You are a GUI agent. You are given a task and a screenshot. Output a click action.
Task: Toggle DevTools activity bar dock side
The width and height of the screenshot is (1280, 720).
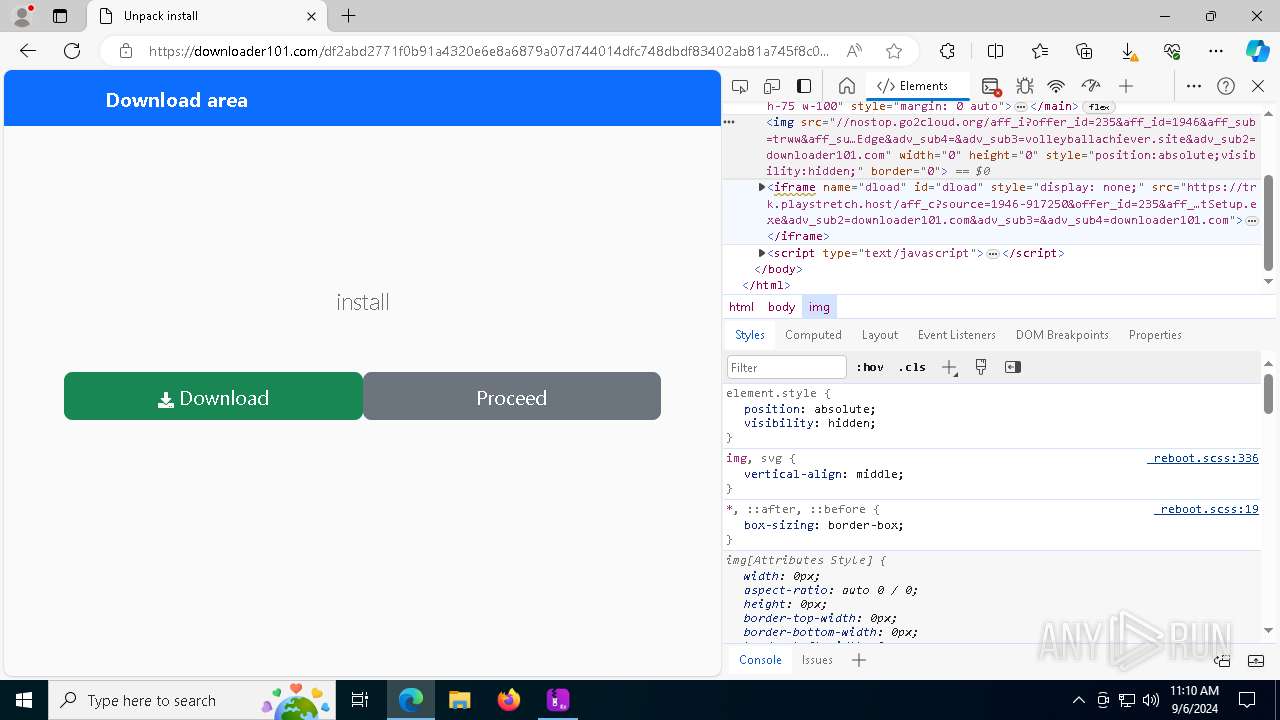(804, 86)
